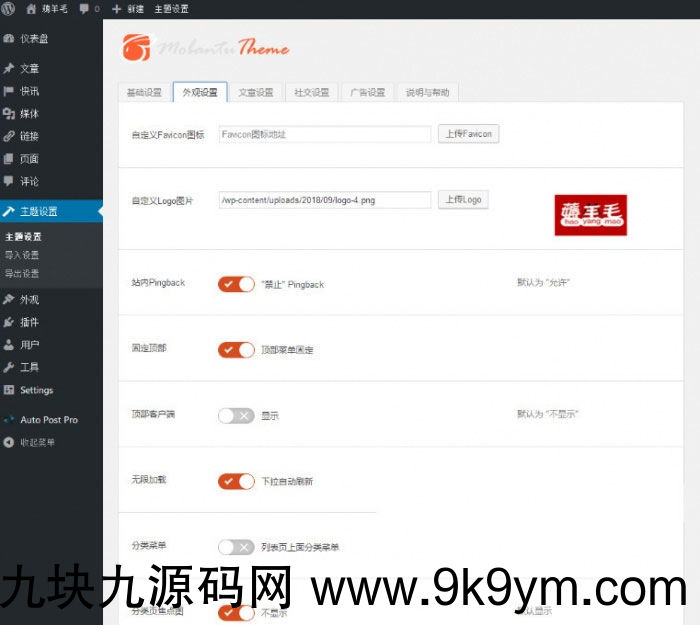This screenshot has height=625, width=700.
Task: Switch to the 文章设置 tab
Action: pos(255,93)
